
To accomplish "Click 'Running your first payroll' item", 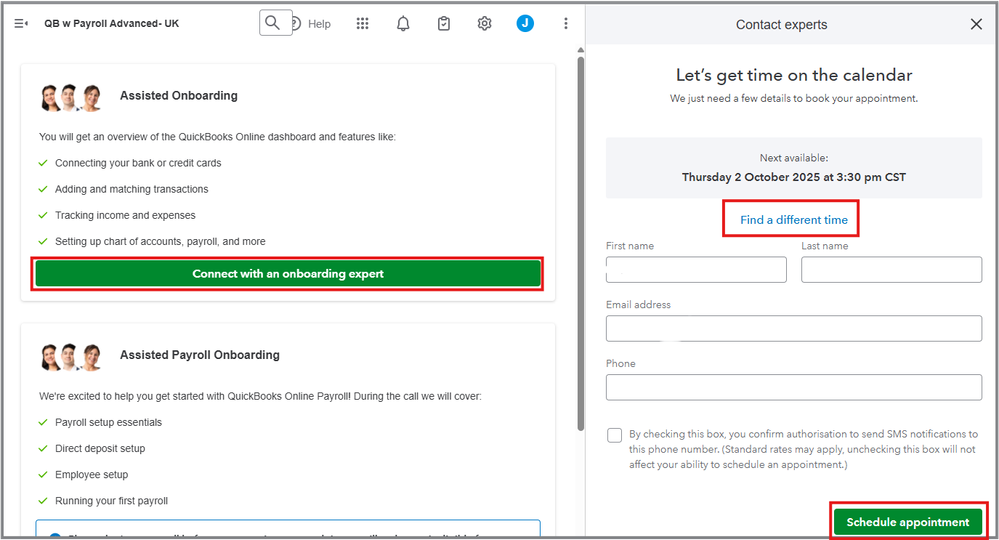I will click(x=111, y=501).
